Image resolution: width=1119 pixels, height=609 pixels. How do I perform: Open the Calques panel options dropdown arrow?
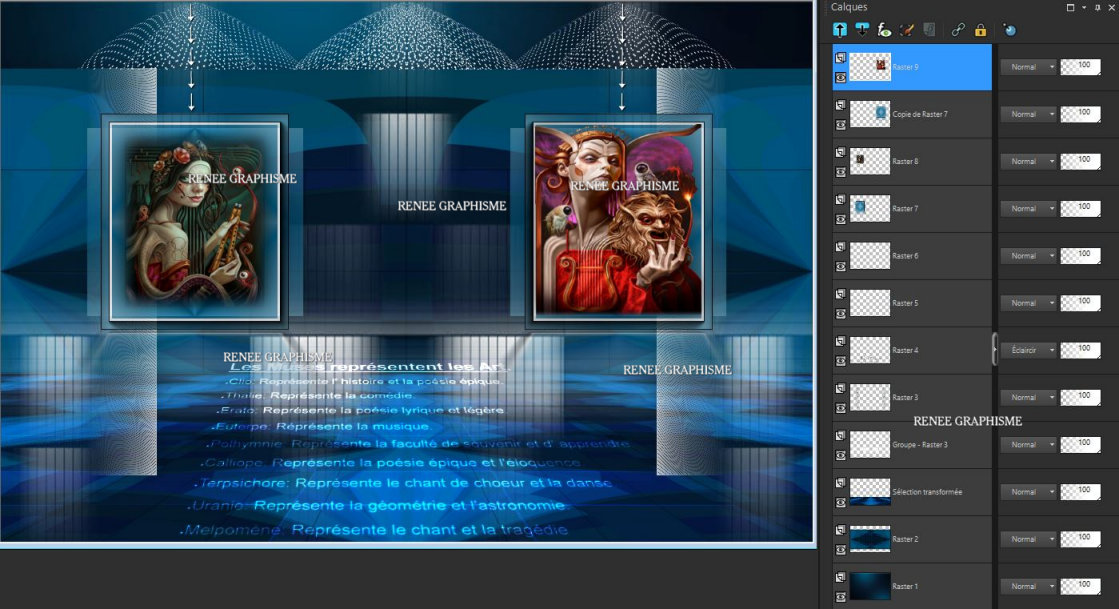(x=1084, y=7)
